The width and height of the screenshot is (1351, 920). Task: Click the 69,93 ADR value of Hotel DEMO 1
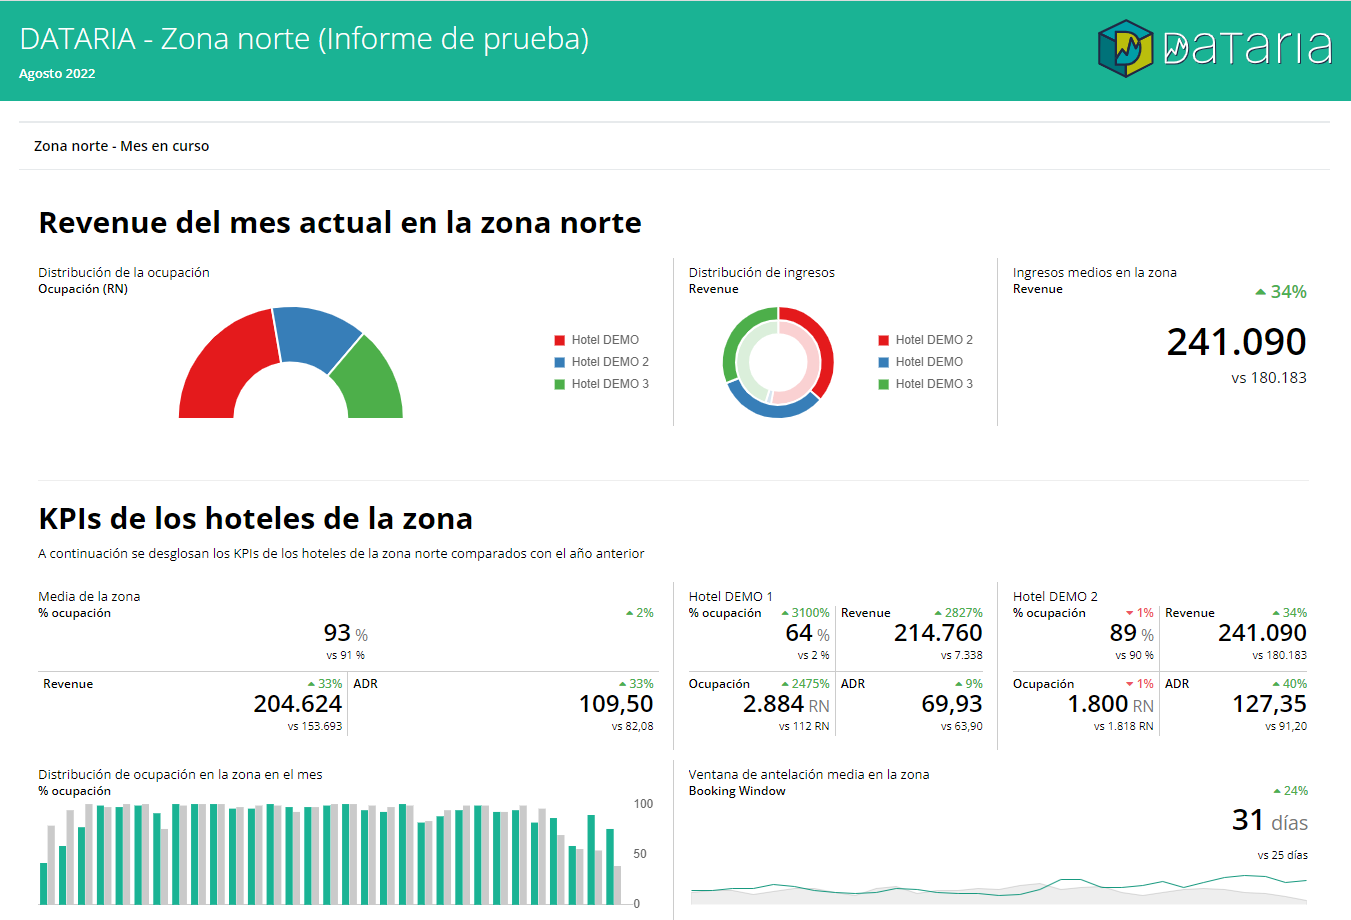click(x=952, y=704)
